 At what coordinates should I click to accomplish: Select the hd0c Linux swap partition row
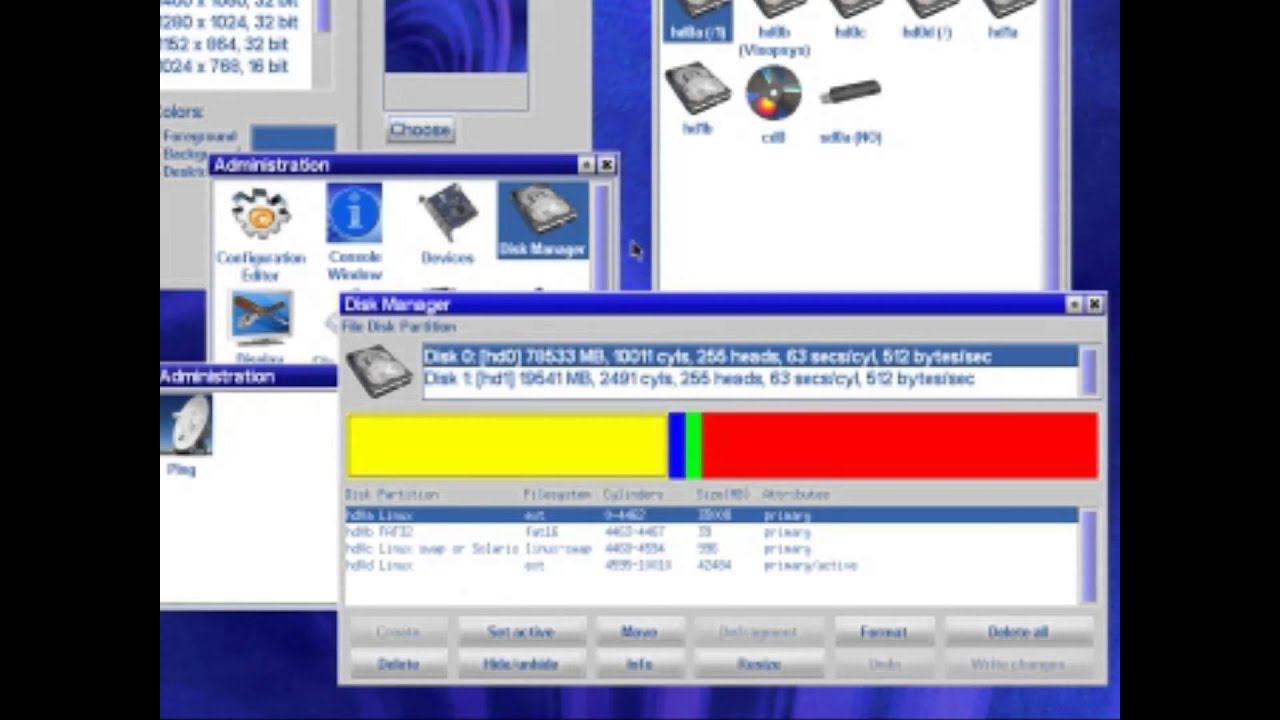(x=711, y=549)
